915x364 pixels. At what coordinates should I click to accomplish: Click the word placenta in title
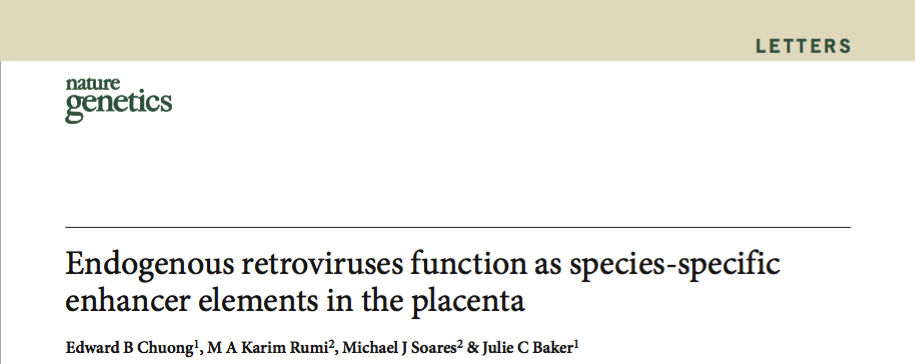[x=468, y=302]
